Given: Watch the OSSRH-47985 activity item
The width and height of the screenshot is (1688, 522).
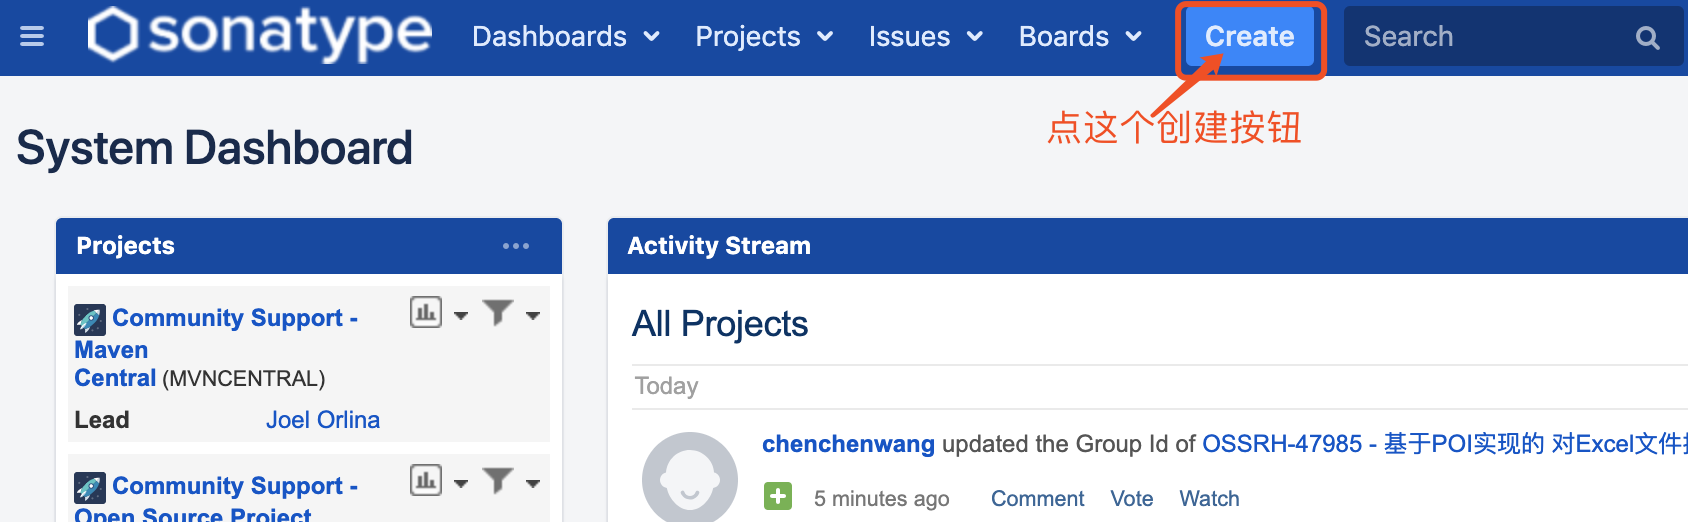Looking at the screenshot, I should [1209, 499].
